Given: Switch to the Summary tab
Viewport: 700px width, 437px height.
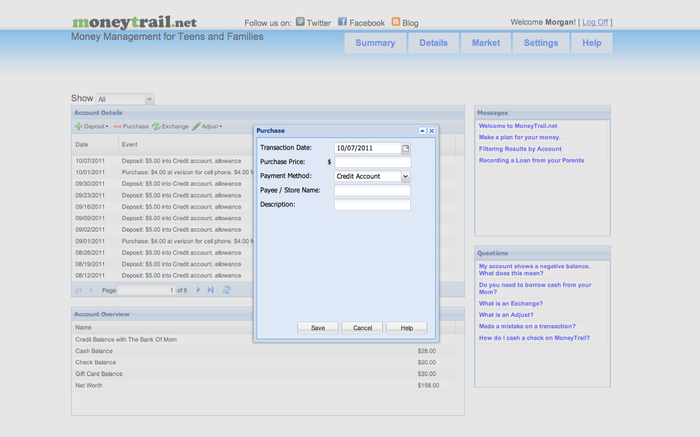Looking at the screenshot, I should (x=375, y=43).
